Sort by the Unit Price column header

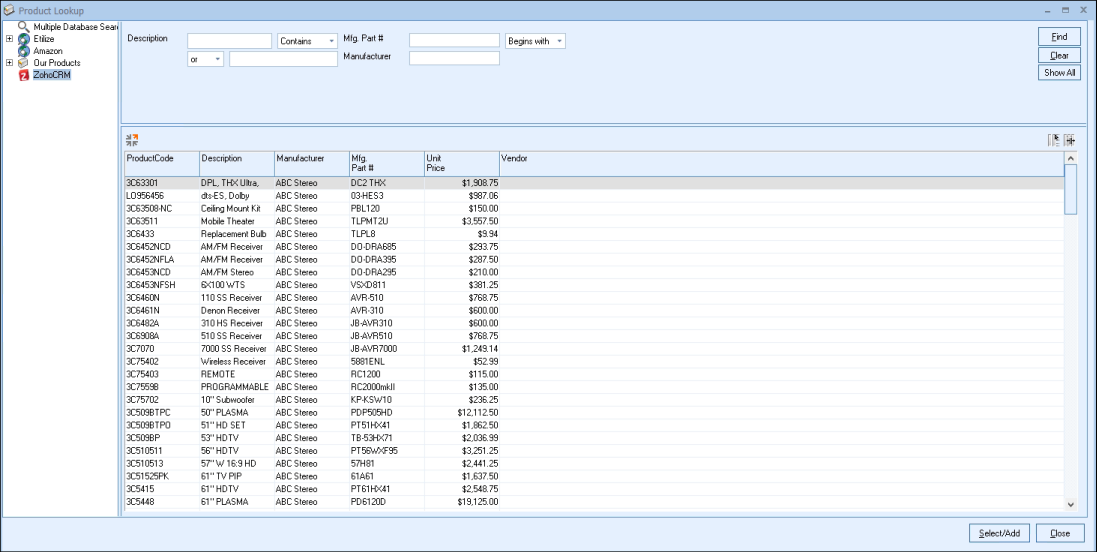460,163
